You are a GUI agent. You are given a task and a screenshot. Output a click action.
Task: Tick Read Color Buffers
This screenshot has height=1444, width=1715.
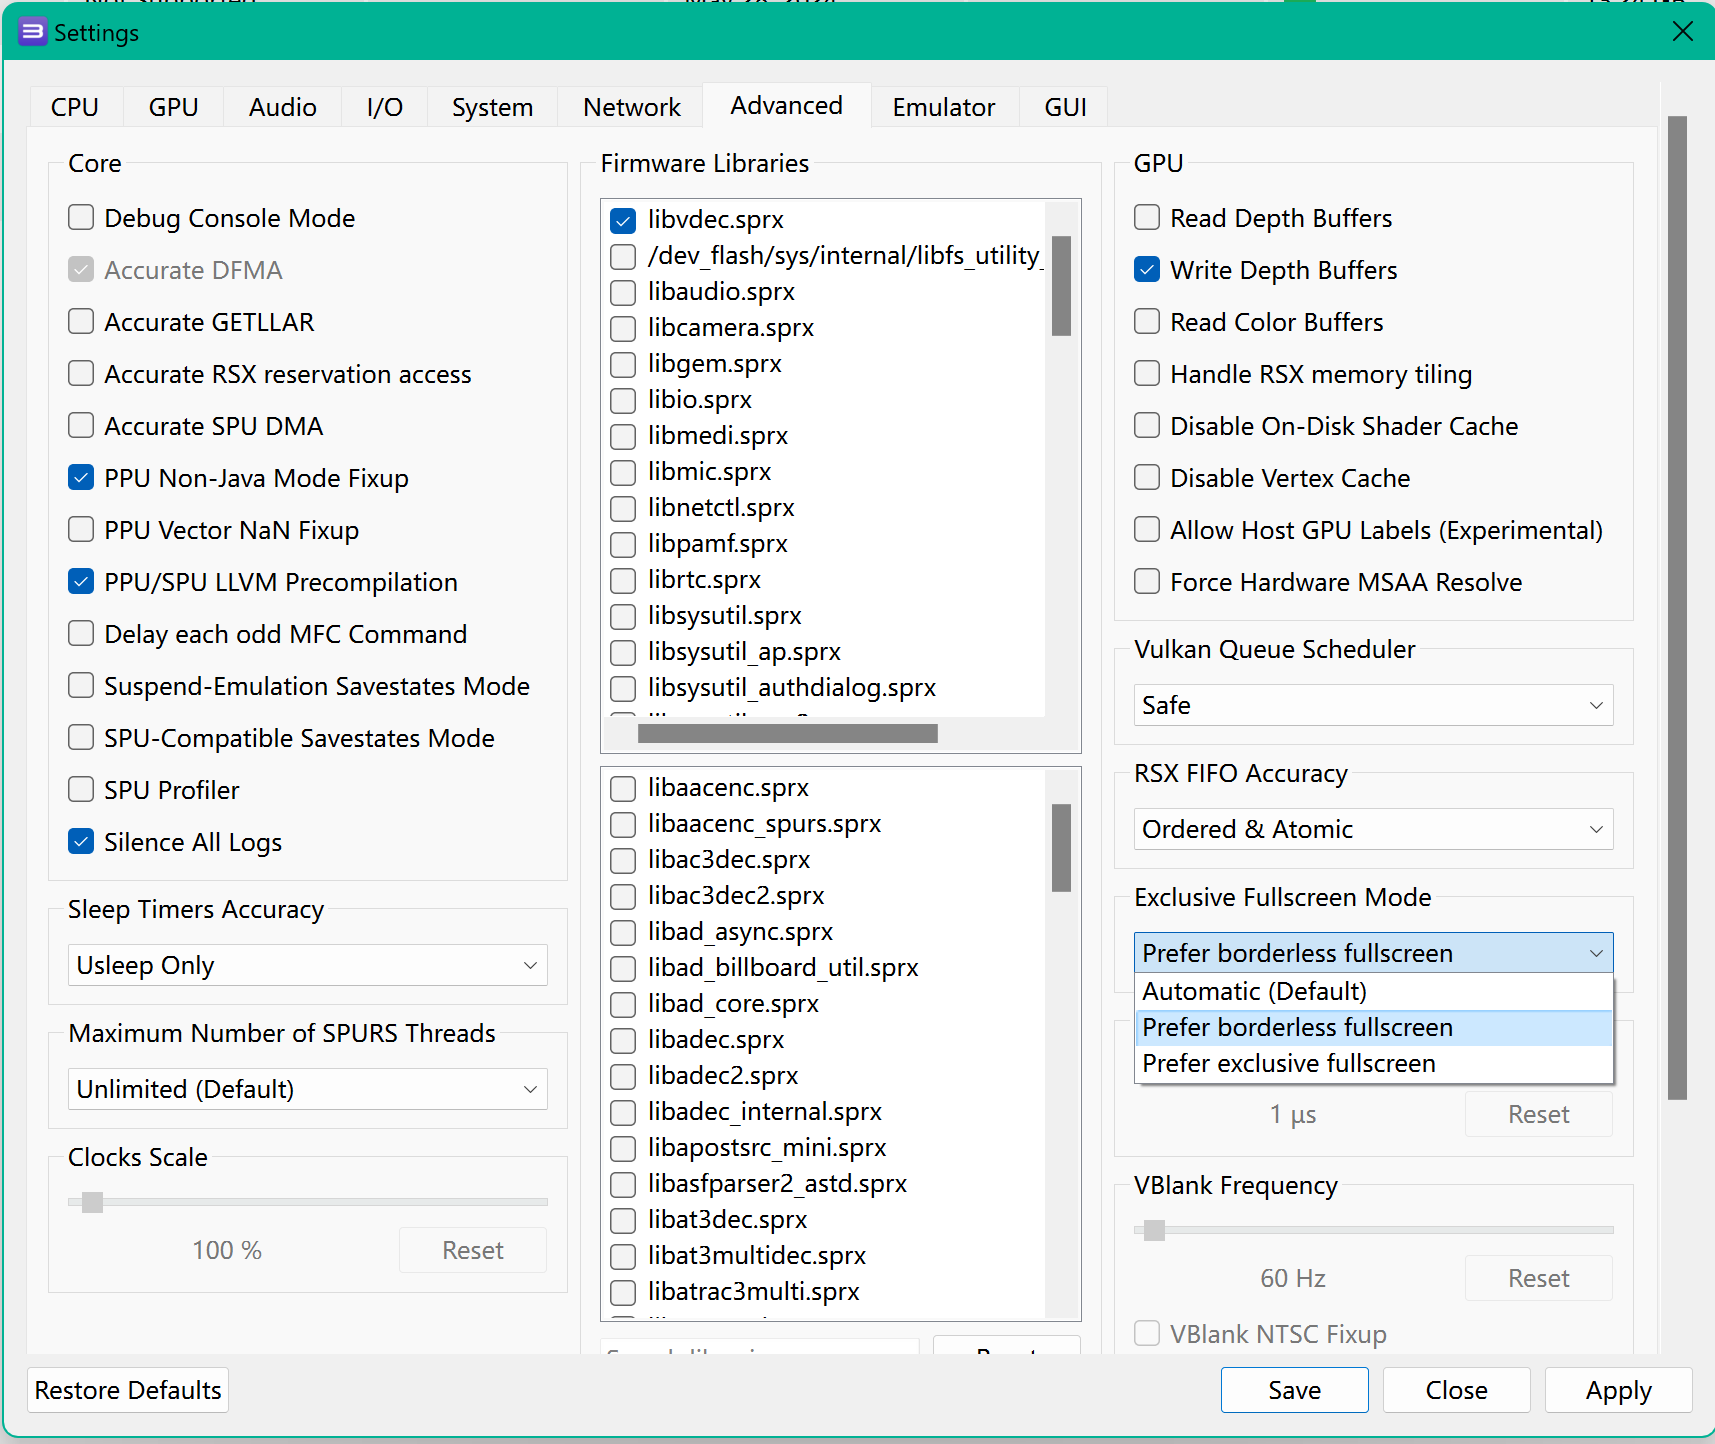1147,322
